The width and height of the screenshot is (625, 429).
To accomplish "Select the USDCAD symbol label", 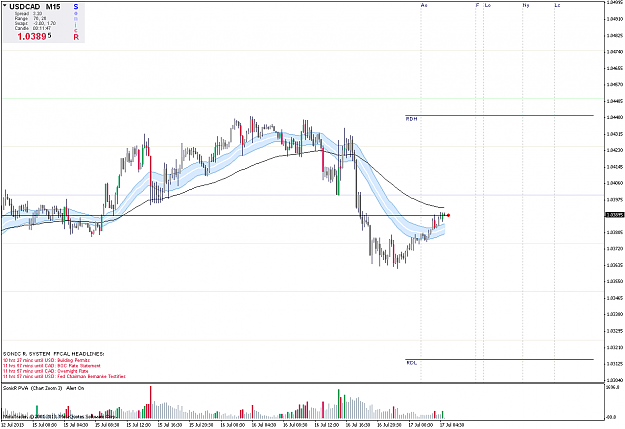I will 25,7.
